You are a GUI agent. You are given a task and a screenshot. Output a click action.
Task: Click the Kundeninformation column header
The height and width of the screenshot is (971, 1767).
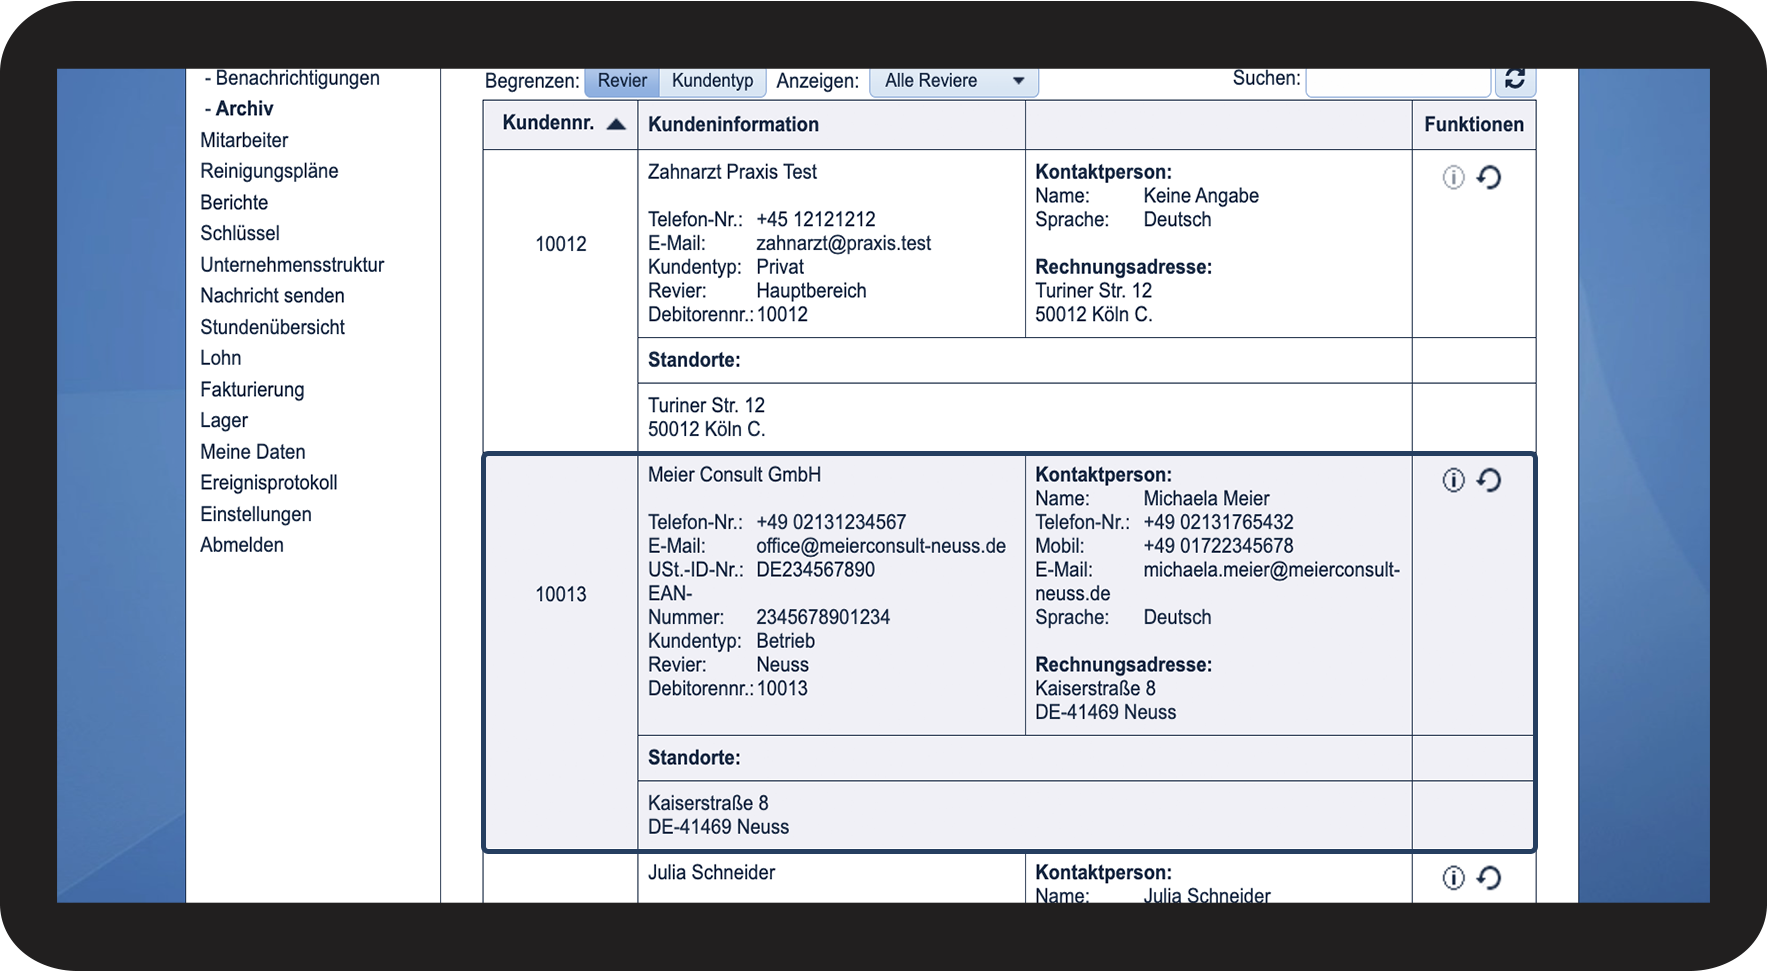pos(733,124)
